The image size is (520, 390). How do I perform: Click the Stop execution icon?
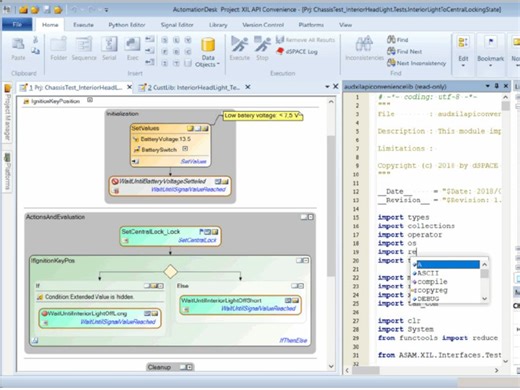tap(262, 48)
